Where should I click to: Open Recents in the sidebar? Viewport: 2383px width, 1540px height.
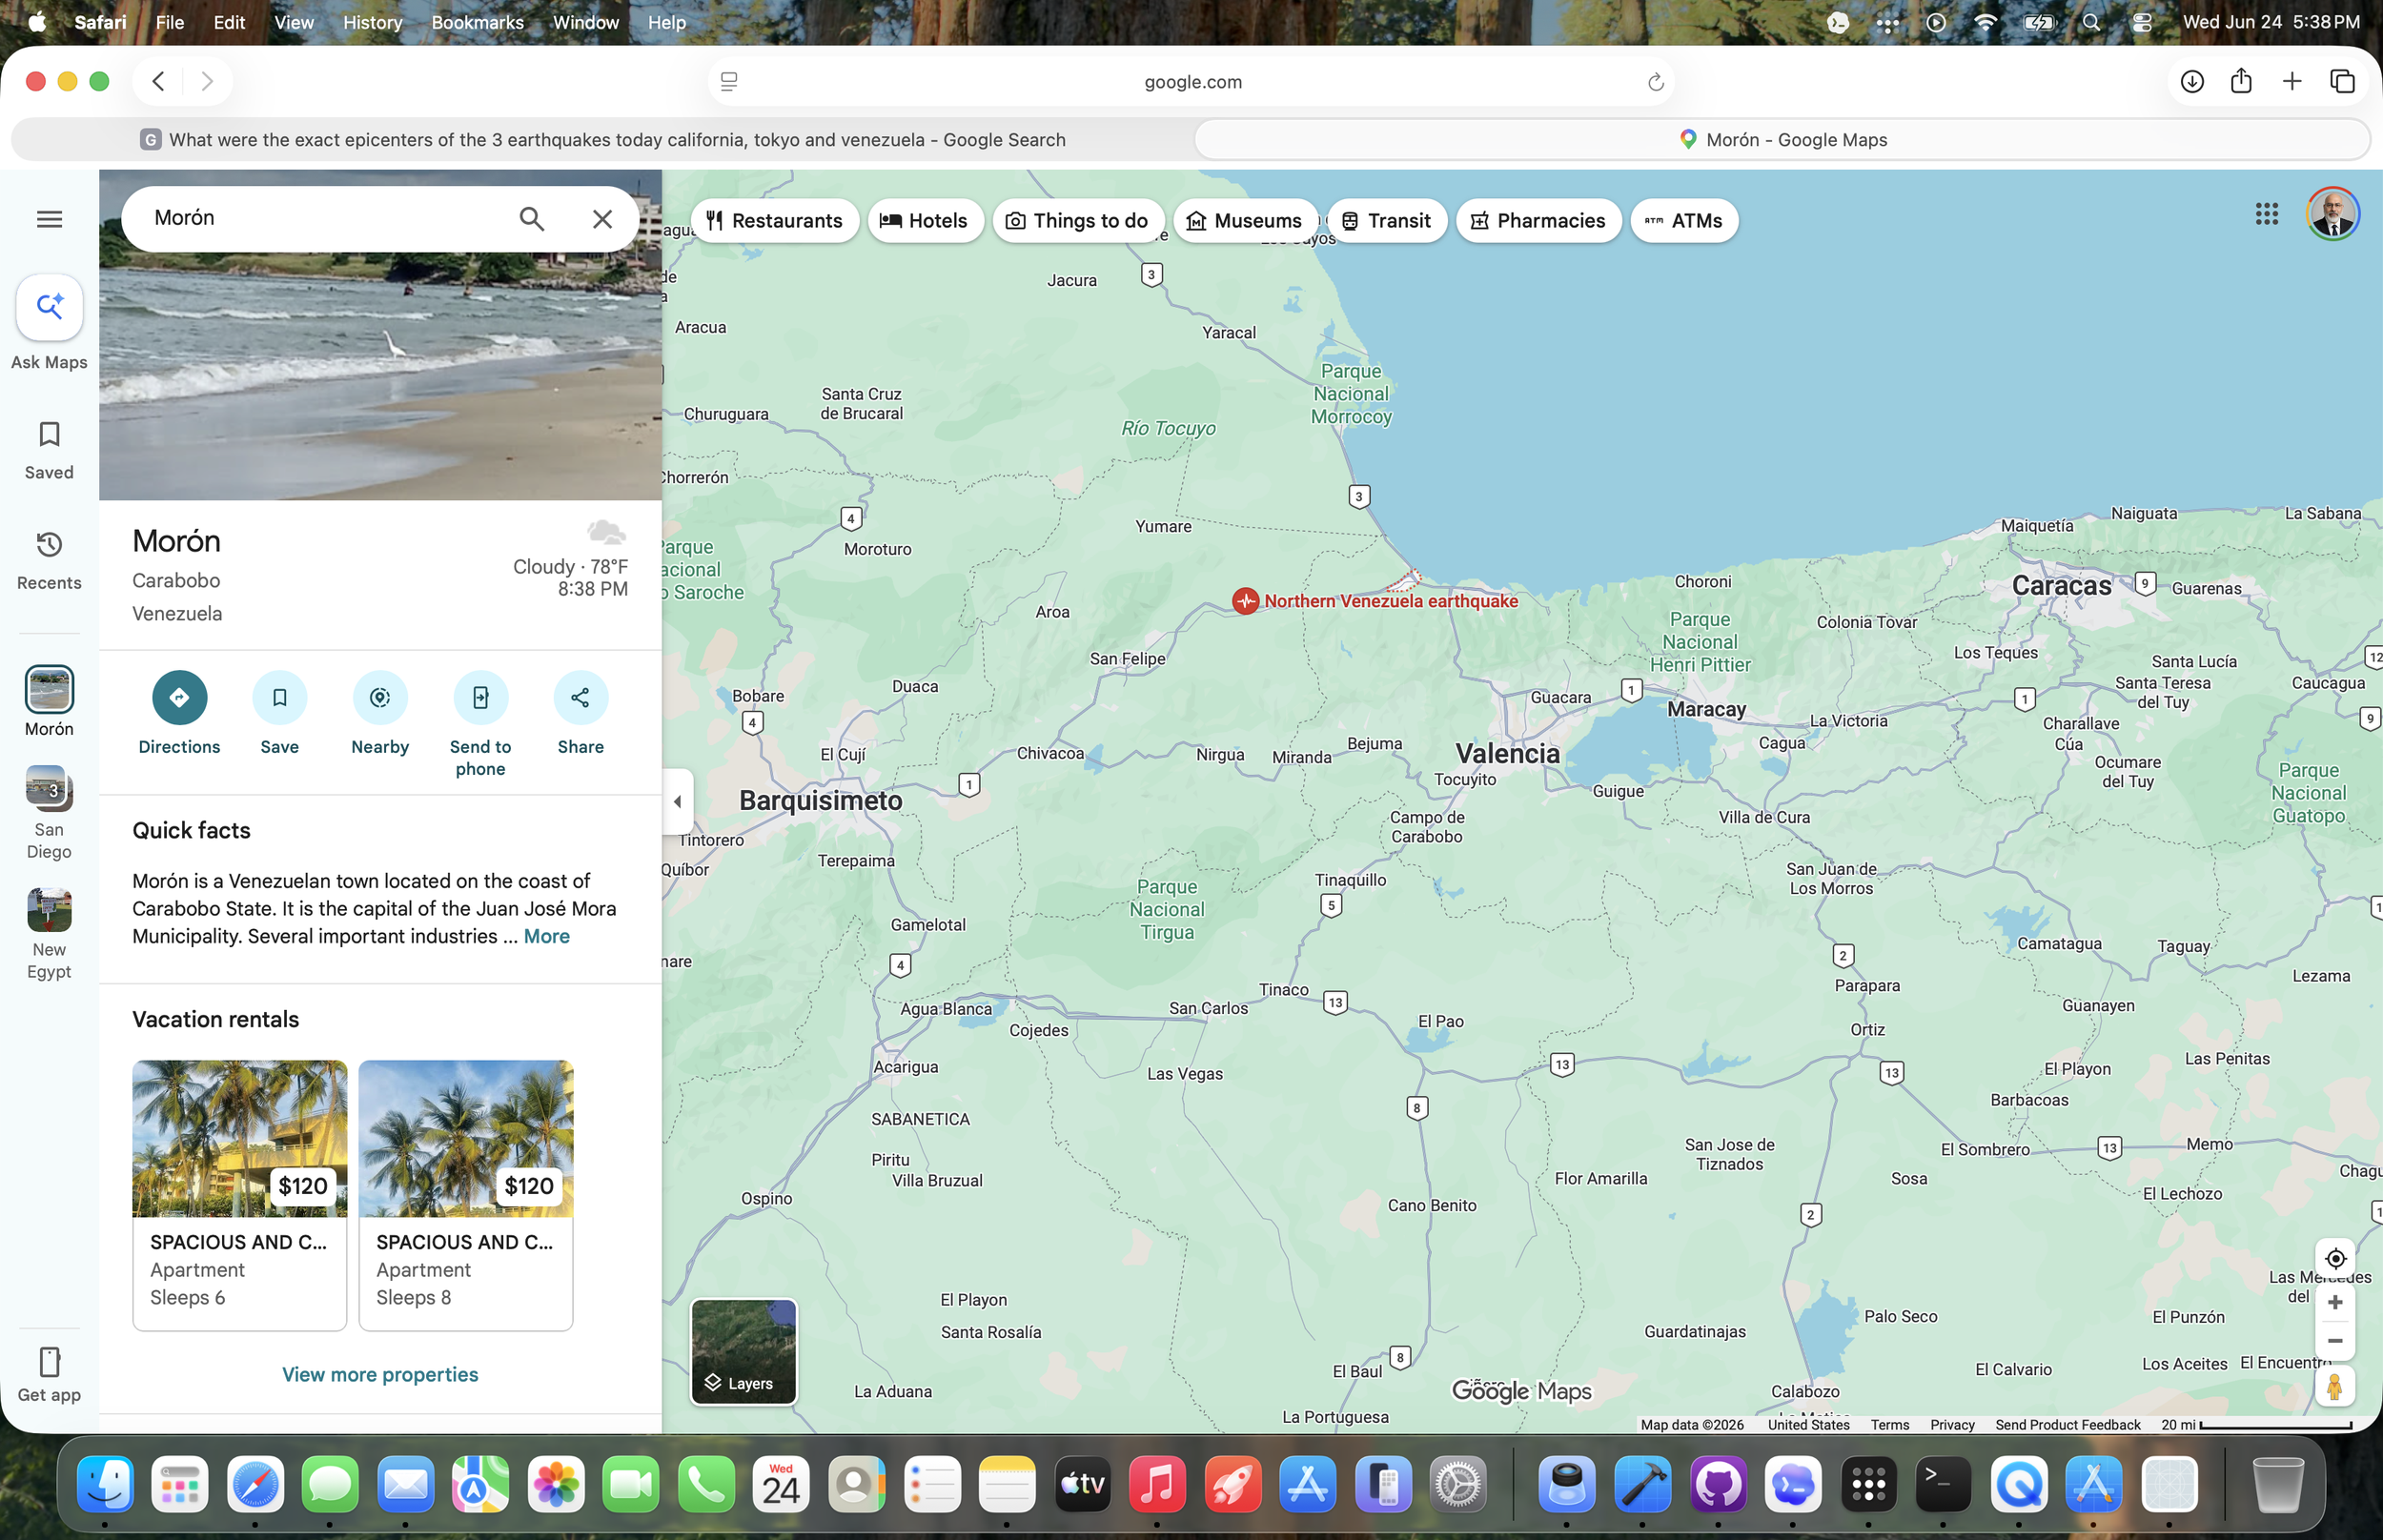(49, 560)
